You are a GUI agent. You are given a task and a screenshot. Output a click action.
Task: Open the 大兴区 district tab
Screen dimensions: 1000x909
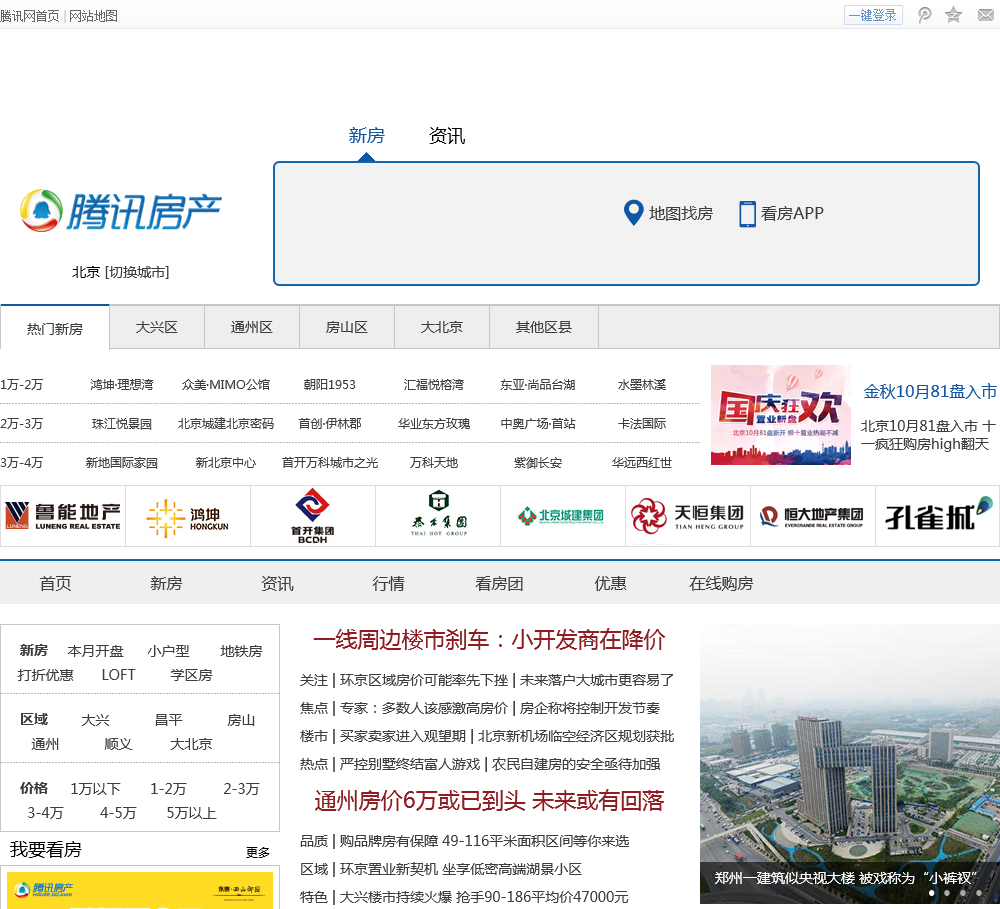click(157, 327)
